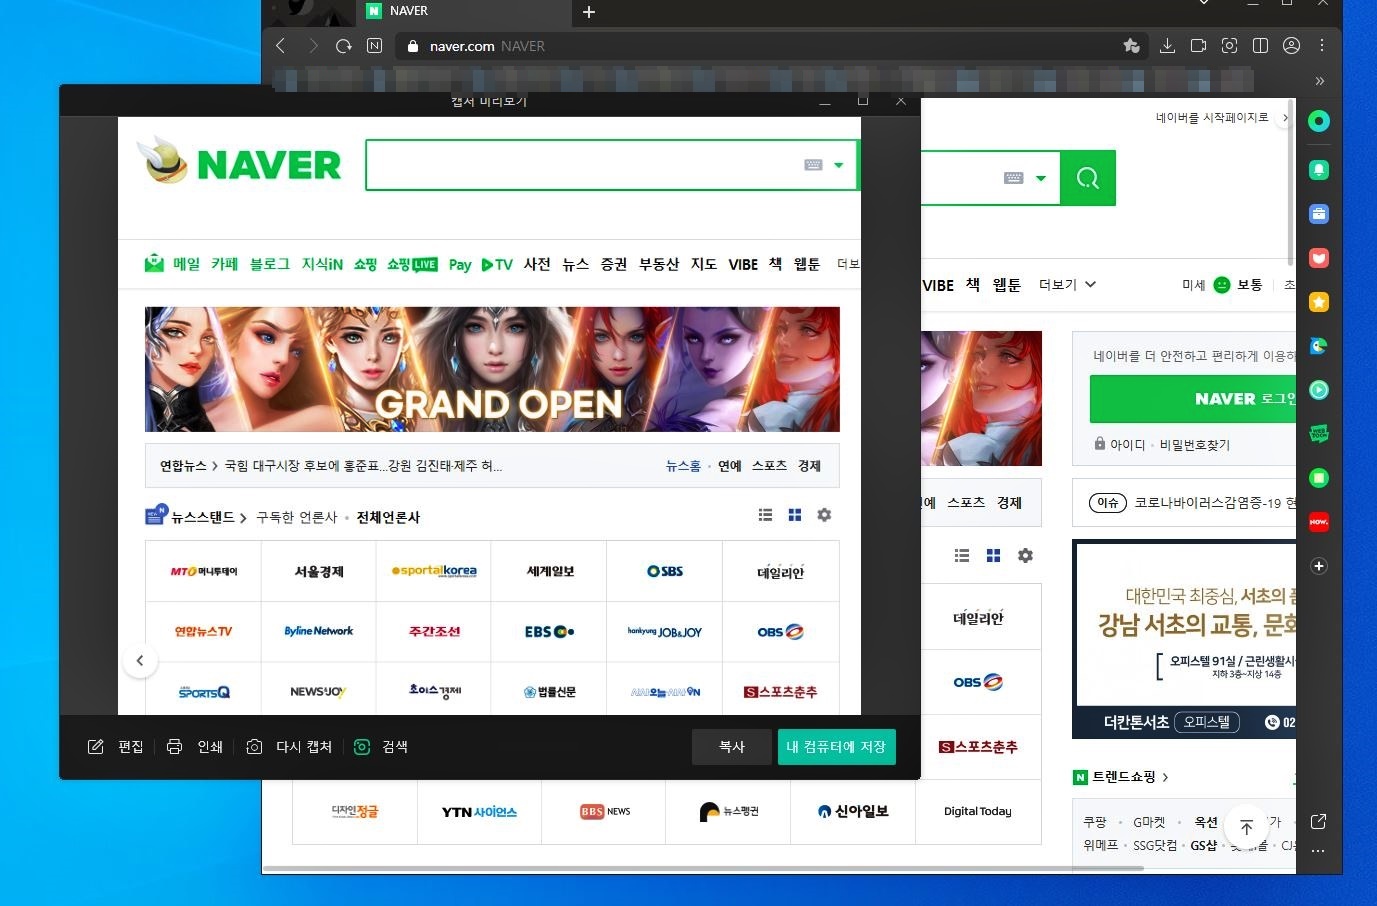This screenshot has height=906, width=1377.
Task: Switch newsstand to grid view in browser page
Action: [x=993, y=556]
